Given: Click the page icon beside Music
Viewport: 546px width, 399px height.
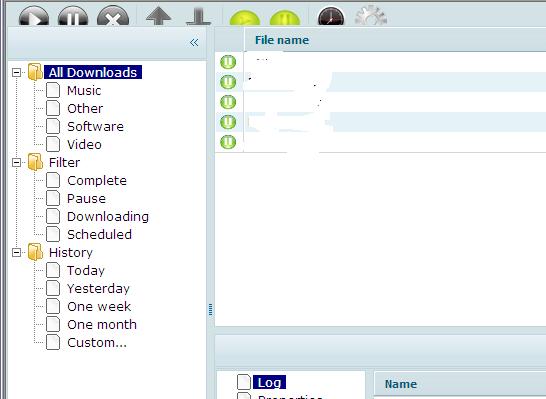Looking at the screenshot, I should pyautogui.click(x=53, y=90).
